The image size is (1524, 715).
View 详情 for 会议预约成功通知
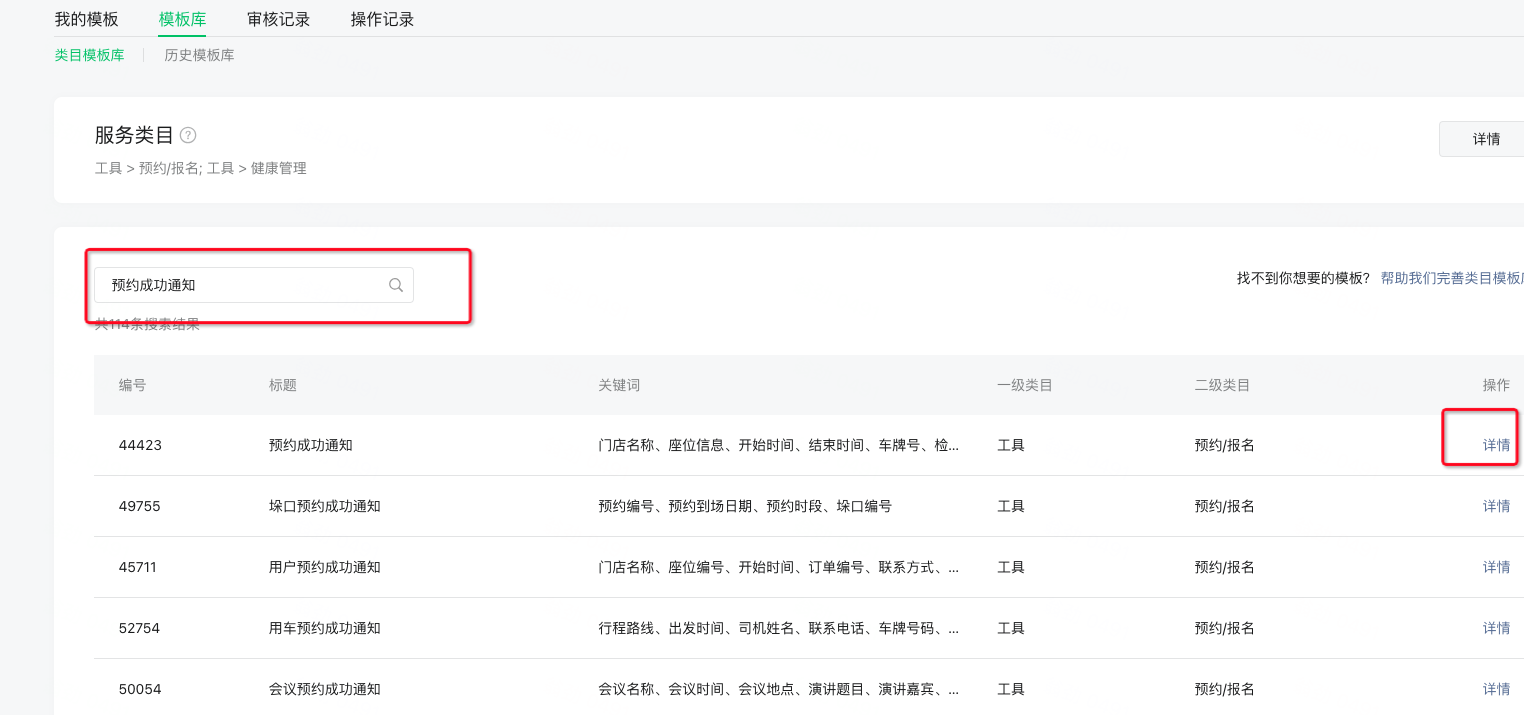[1496, 689]
